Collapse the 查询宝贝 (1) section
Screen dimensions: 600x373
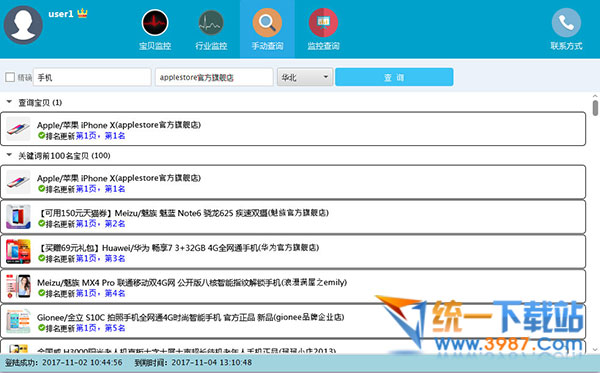9,102
